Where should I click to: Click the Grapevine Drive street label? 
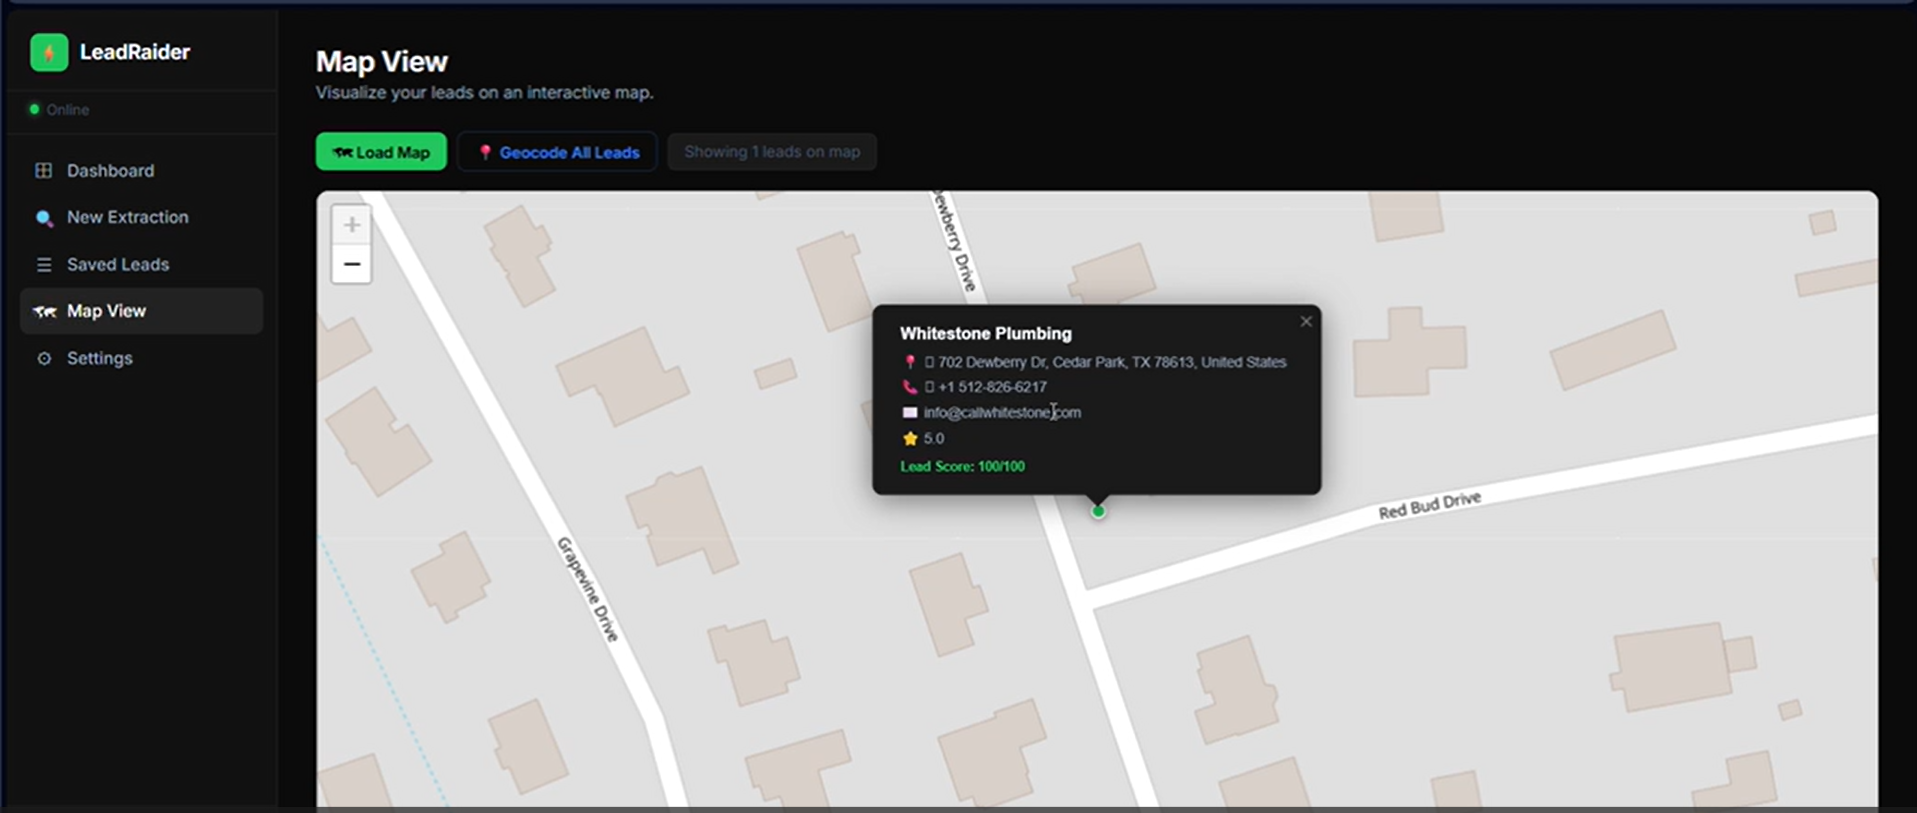click(588, 589)
